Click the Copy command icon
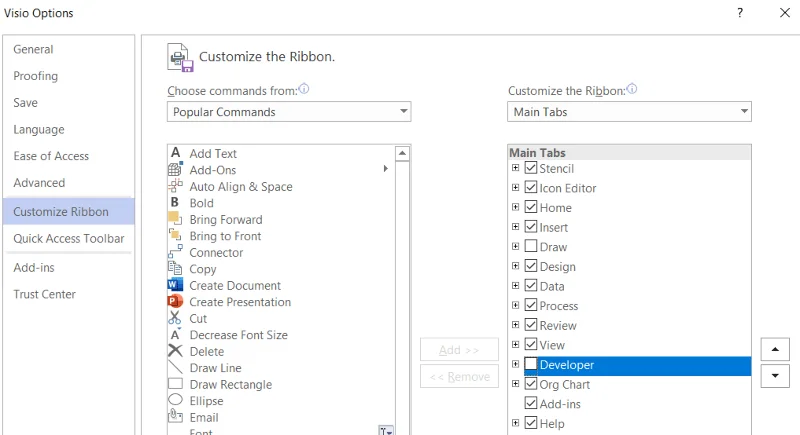The width and height of the screenshot is (800, 435). coord(175,268)
